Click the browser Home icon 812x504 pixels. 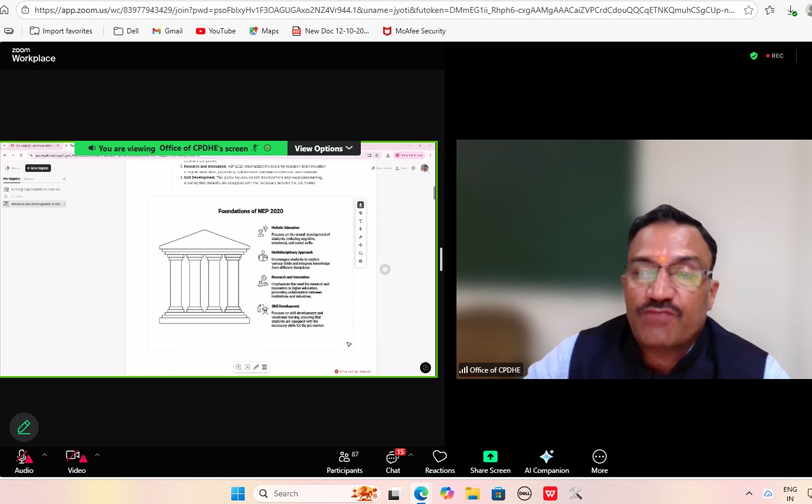(x=4, y=10)
